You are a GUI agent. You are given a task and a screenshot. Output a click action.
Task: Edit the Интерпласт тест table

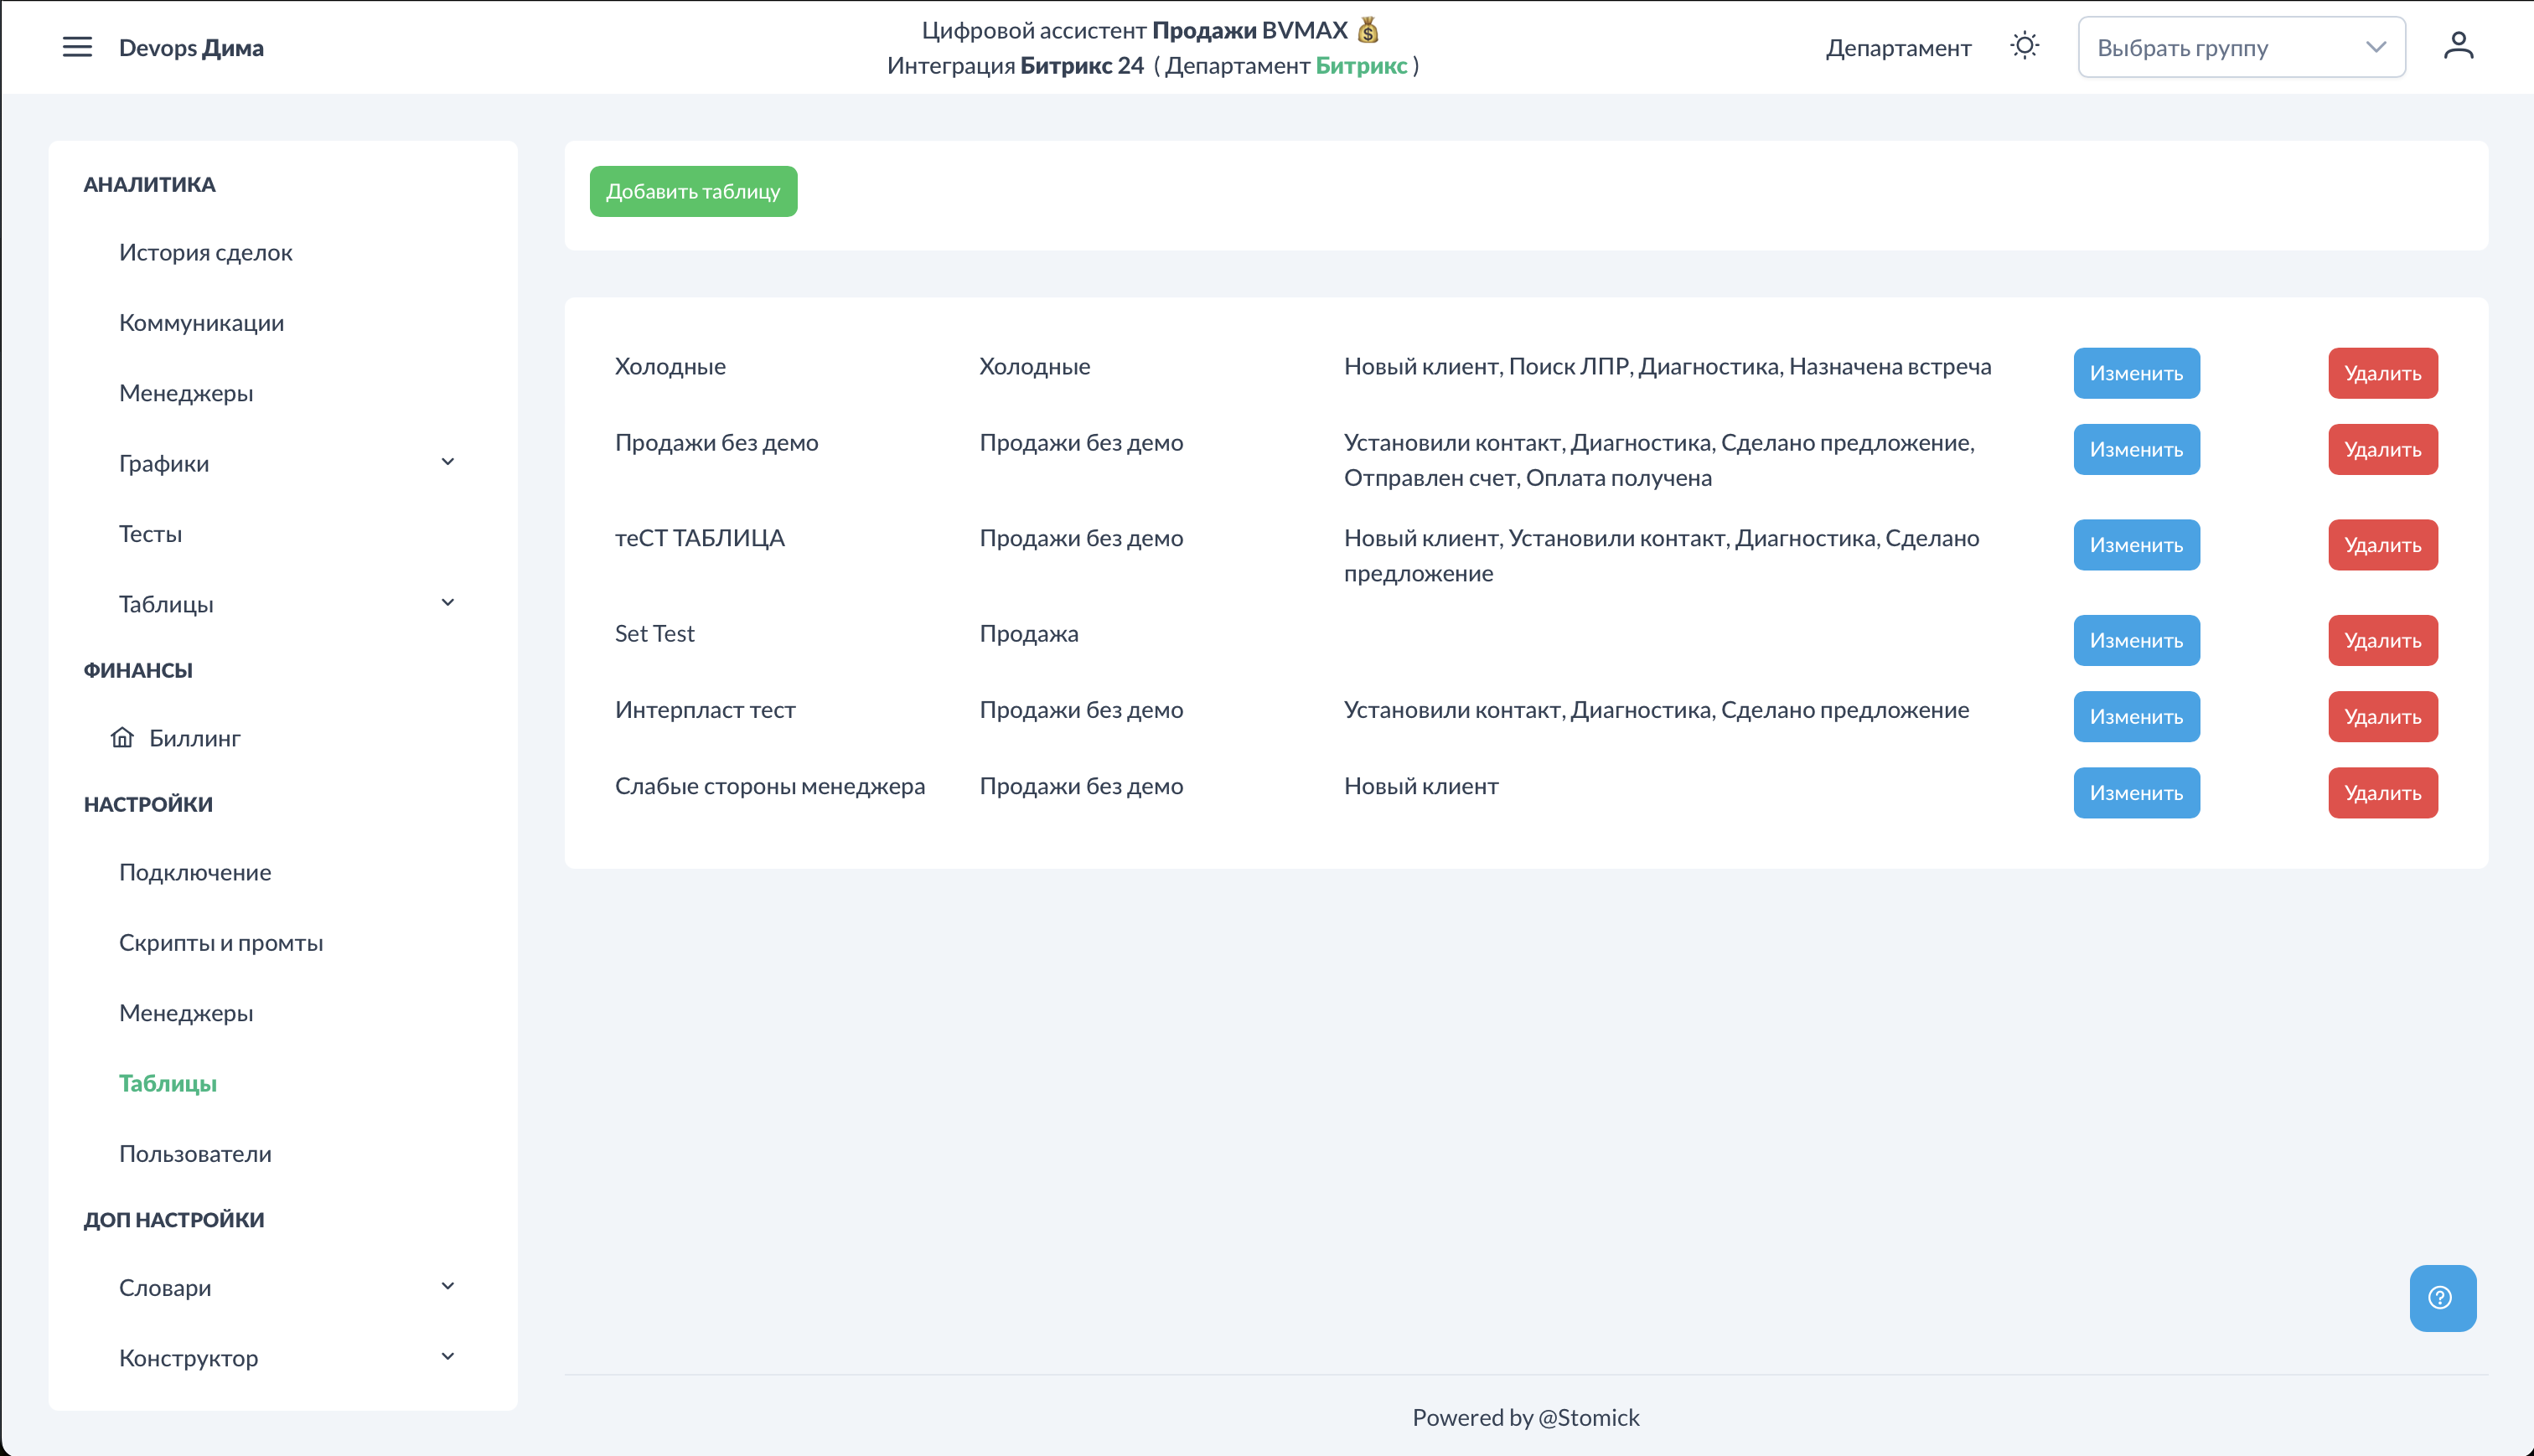pyautogui.click(x=2135, y=716)
